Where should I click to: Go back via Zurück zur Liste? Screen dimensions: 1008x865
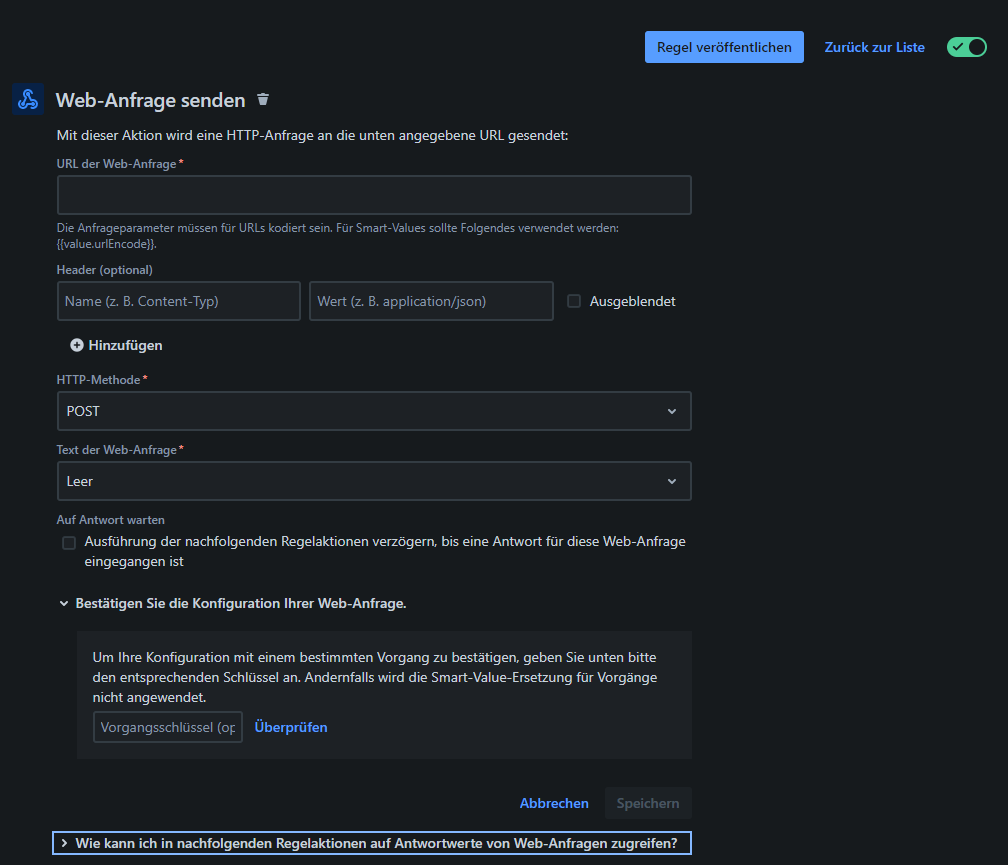click(x=874, y=47)
